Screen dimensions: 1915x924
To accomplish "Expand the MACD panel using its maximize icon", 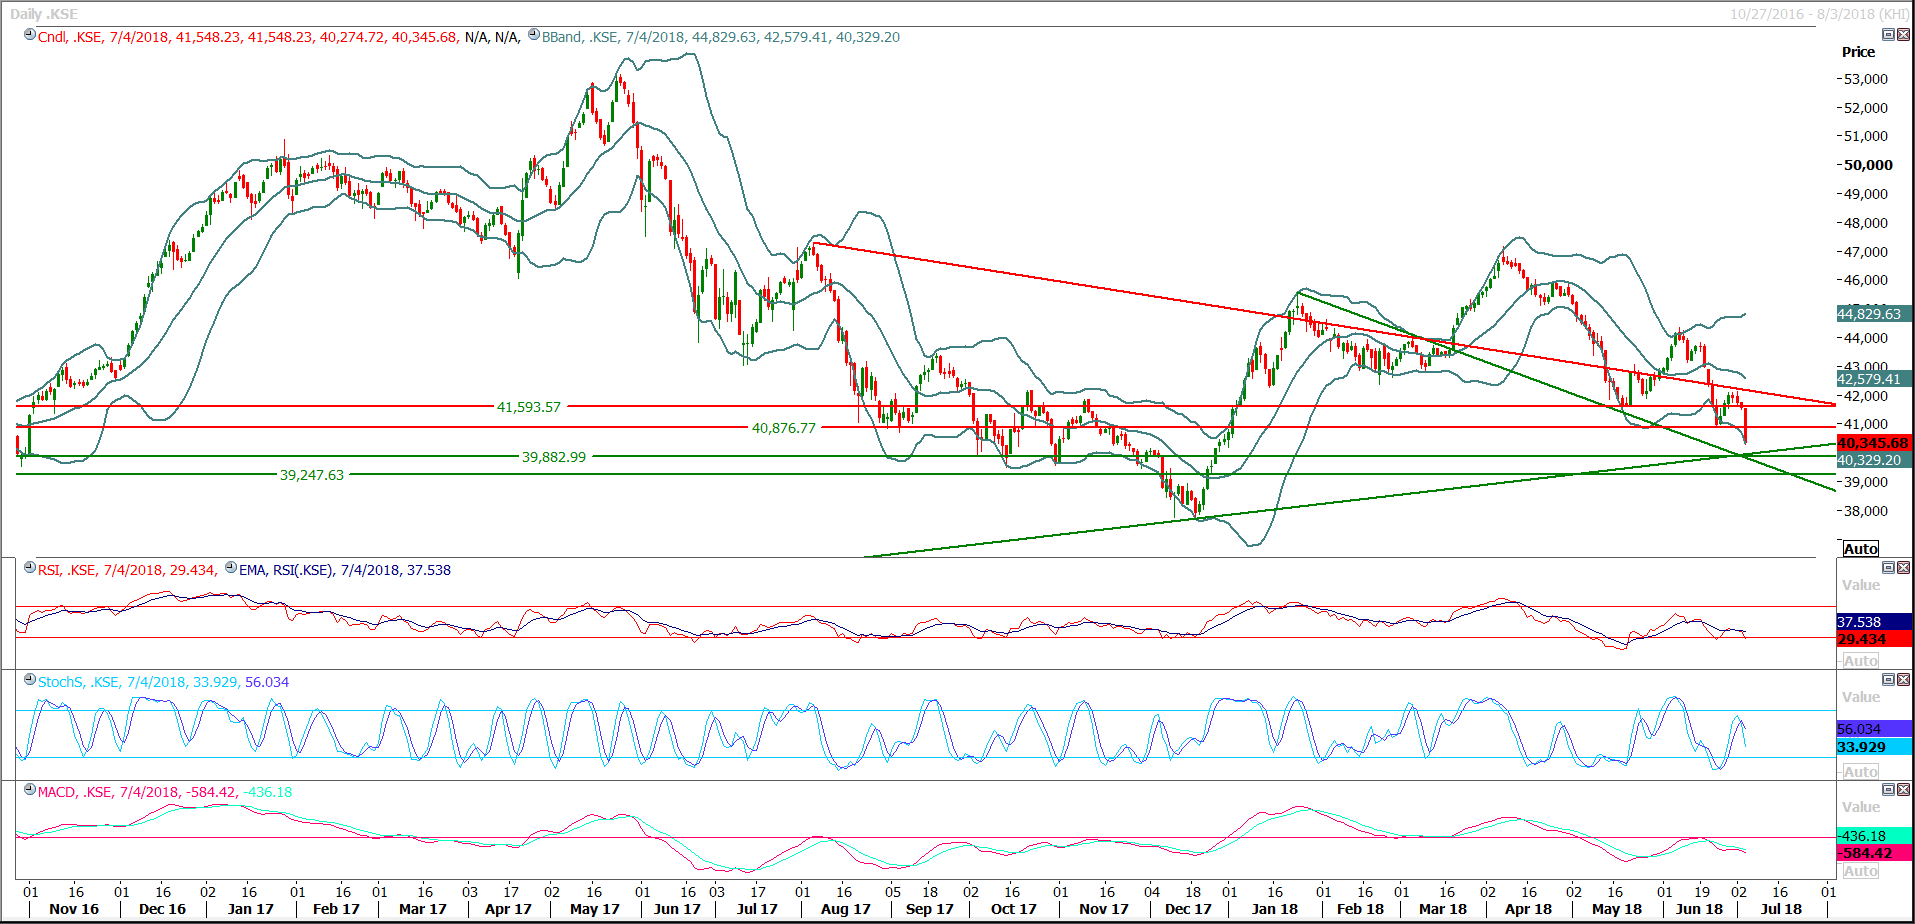I will [x=1888, y=790].
